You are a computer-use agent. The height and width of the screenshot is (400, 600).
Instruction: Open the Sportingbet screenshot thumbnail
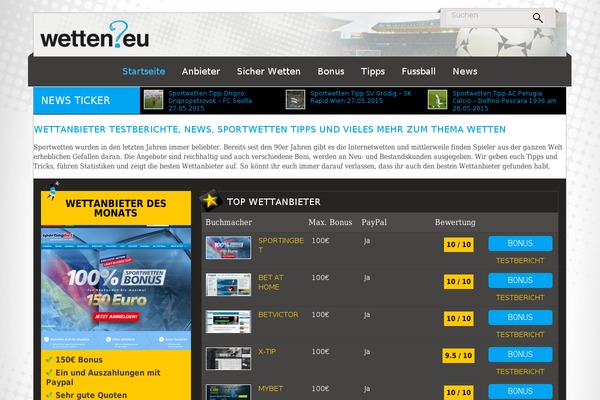tap(228, 248)
